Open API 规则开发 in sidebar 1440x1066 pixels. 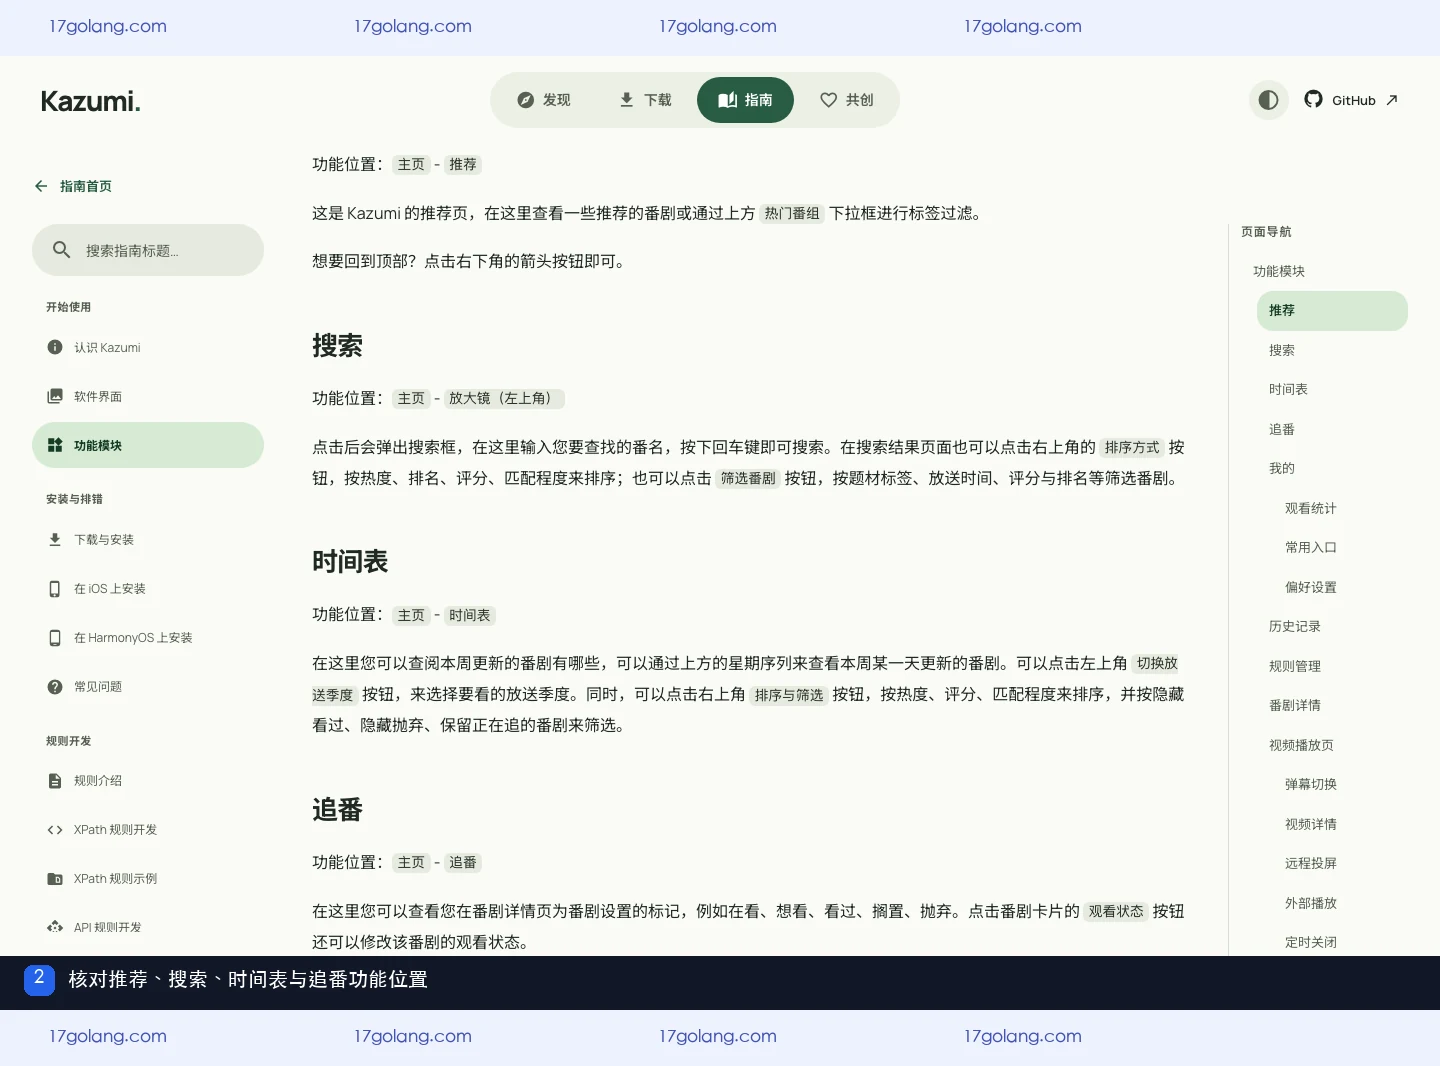pos(148,927)
